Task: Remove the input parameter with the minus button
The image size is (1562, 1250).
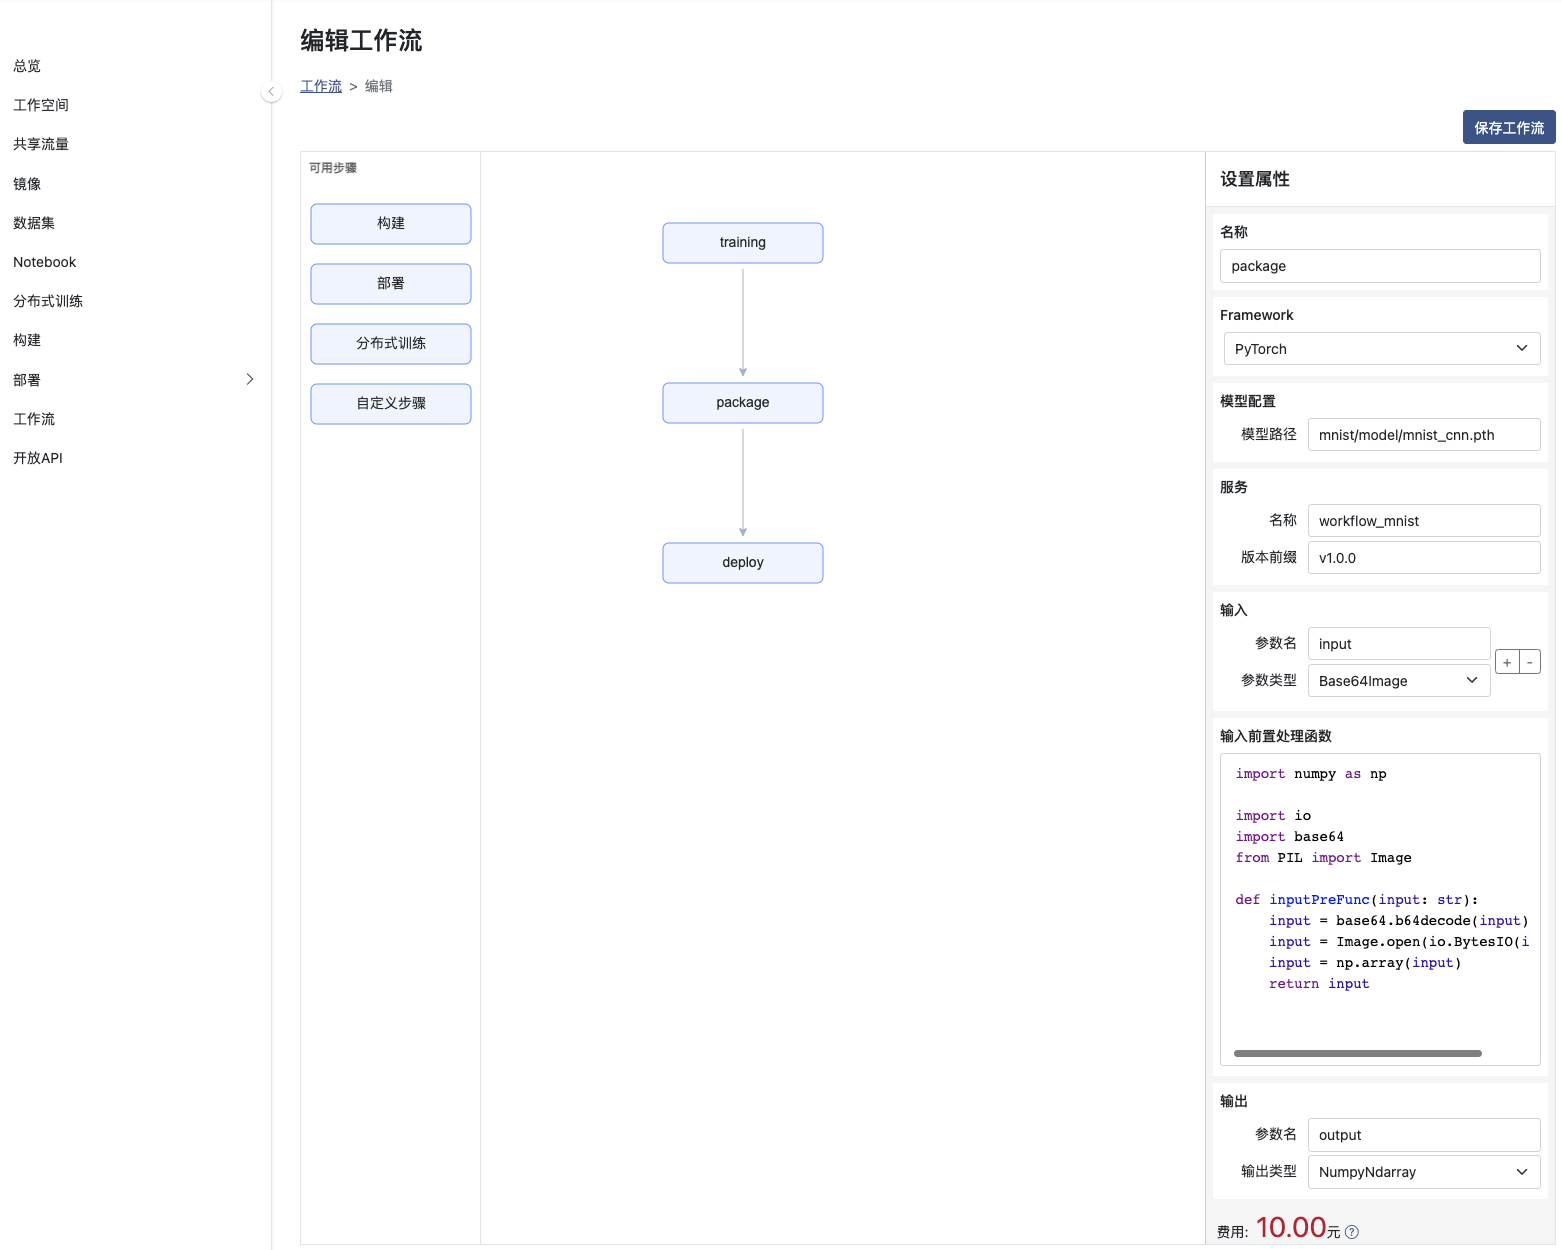Action: pyautogui.click(x=1530, y=662)
